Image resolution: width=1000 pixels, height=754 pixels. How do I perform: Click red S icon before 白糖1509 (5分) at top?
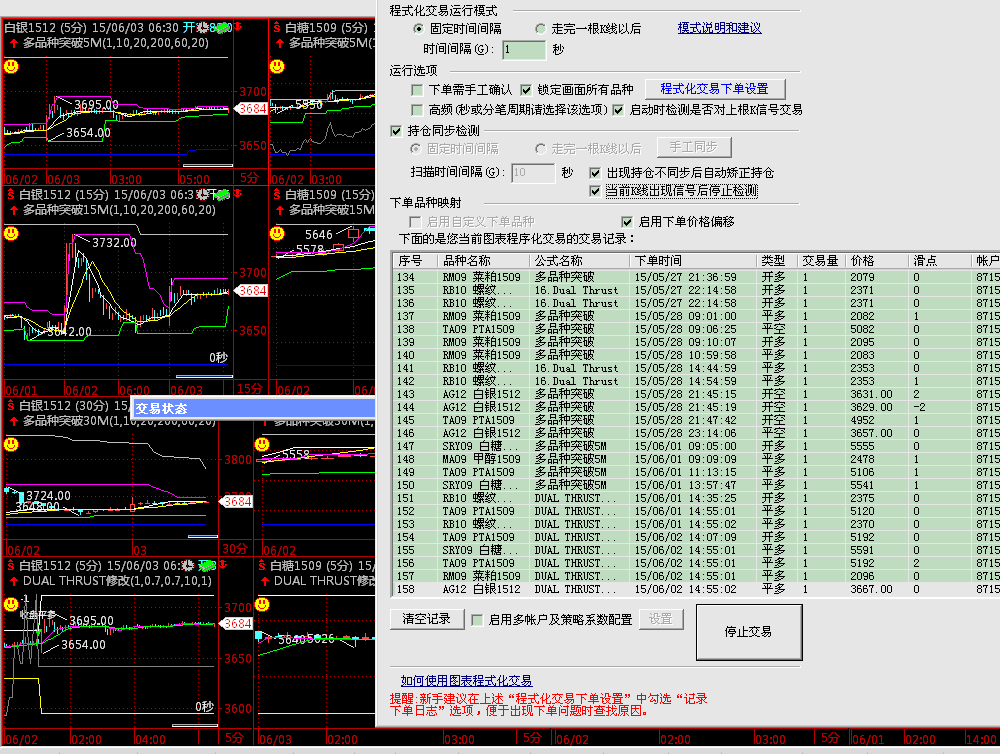(277, 27)
